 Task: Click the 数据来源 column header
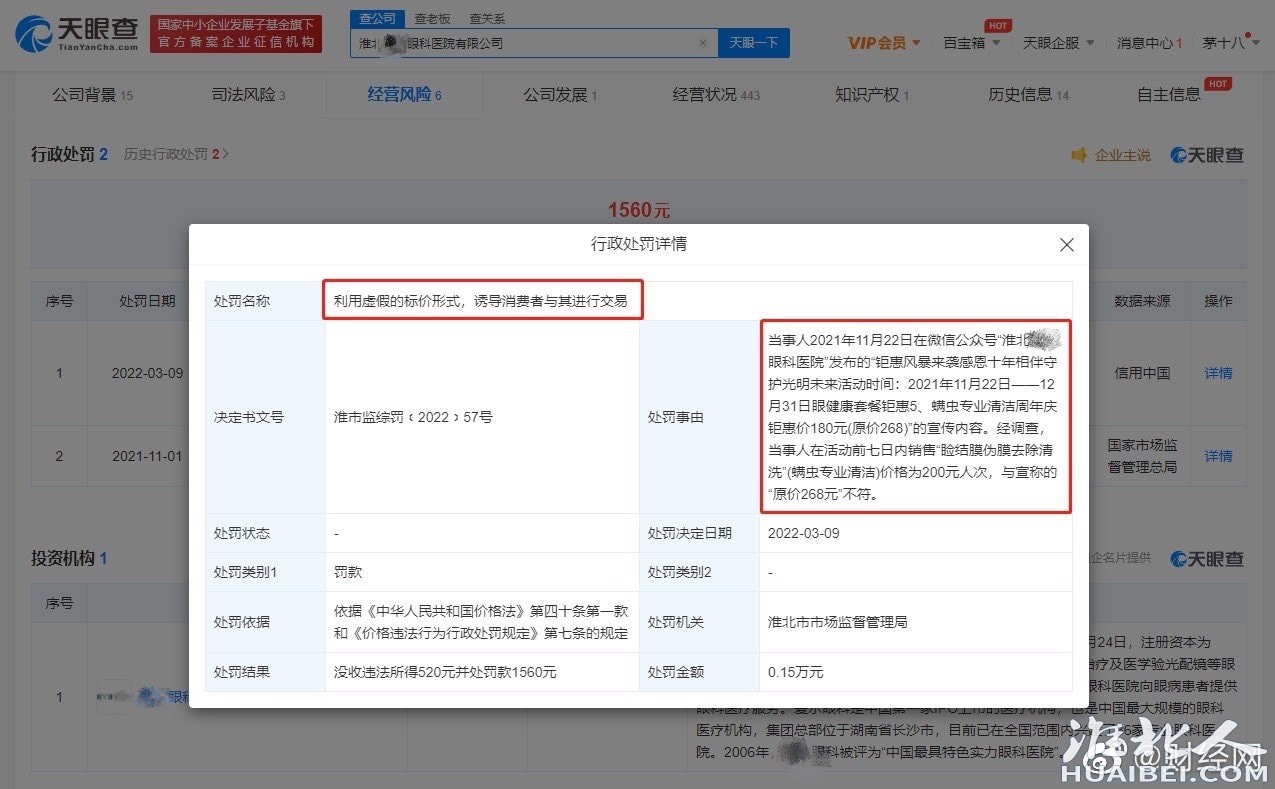[1142, 301]
